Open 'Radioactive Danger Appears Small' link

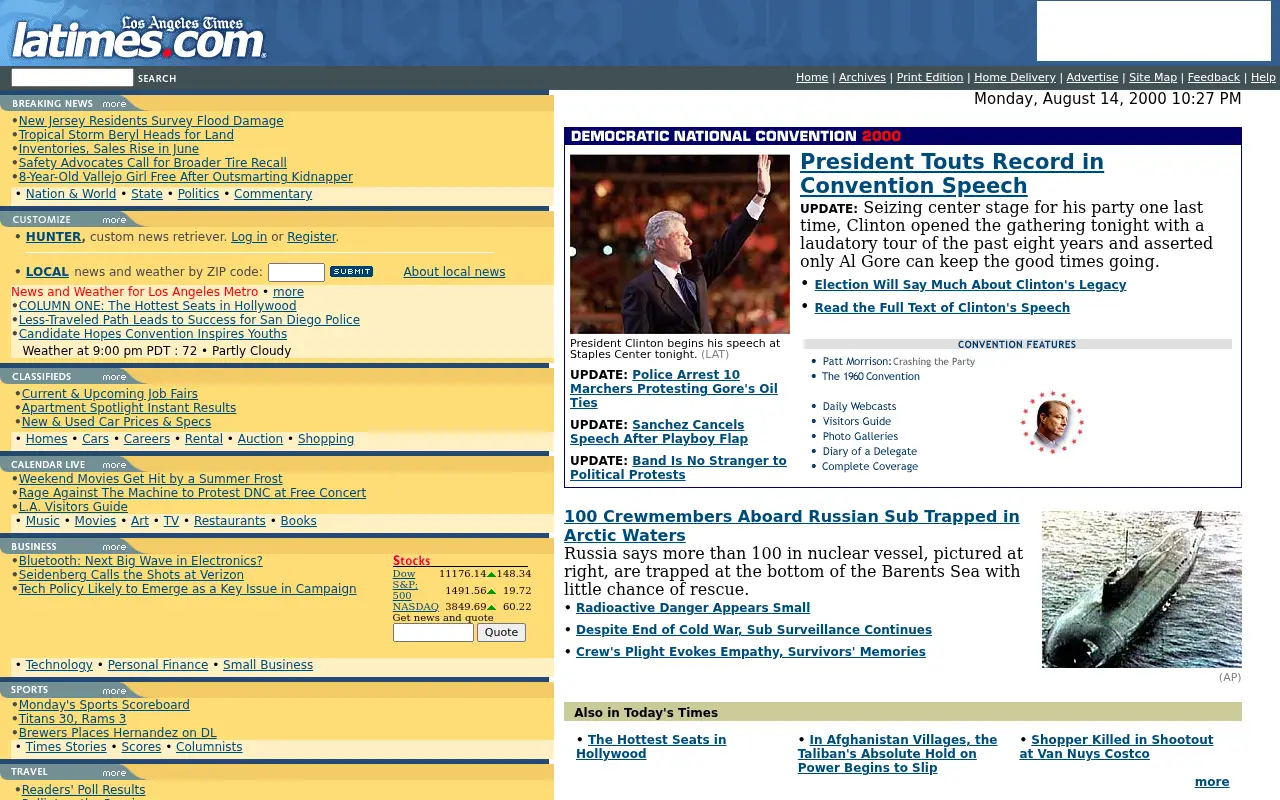click(x=693, y=608)
